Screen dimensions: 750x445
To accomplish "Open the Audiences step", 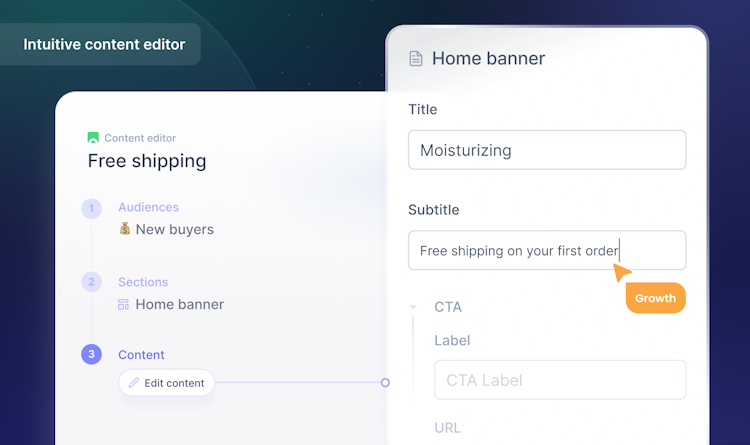I will pos(148,207).
